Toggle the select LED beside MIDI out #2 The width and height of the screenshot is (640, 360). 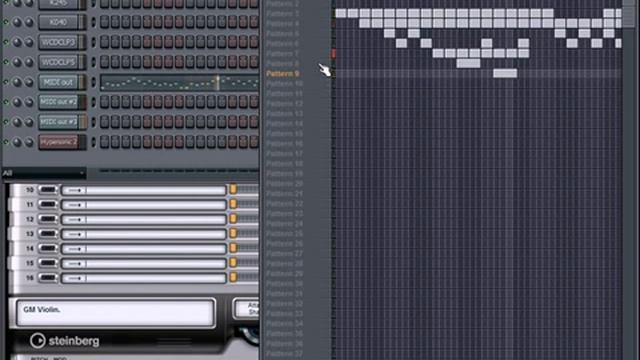93,102
